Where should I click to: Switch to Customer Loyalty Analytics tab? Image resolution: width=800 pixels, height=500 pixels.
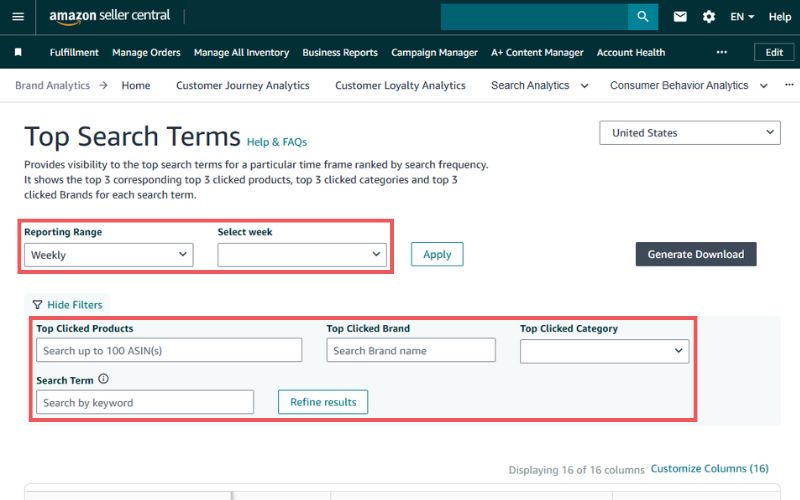point(401,85)
